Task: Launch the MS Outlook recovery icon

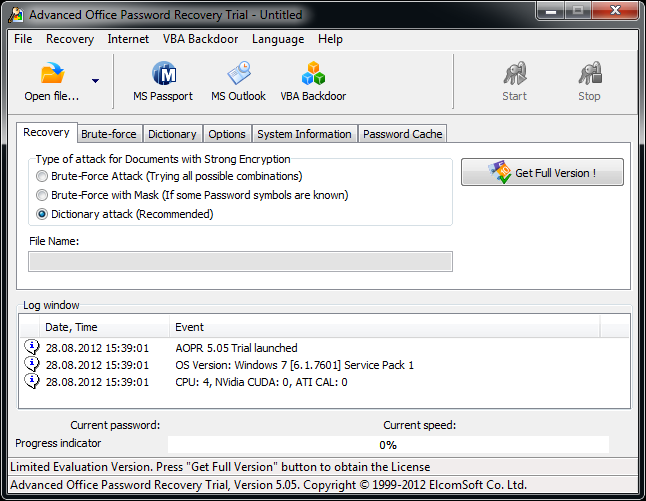Action: 239,73
